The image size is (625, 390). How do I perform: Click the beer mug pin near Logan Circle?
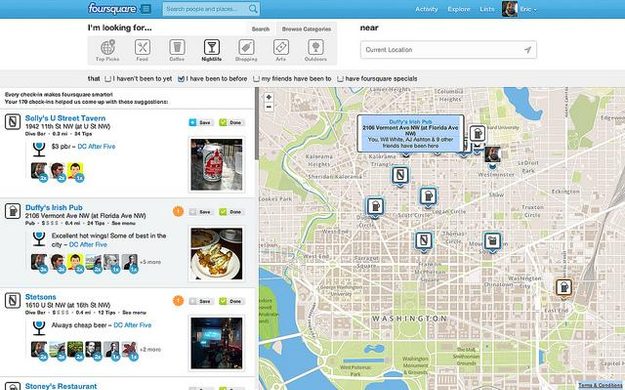pos(428,197)
